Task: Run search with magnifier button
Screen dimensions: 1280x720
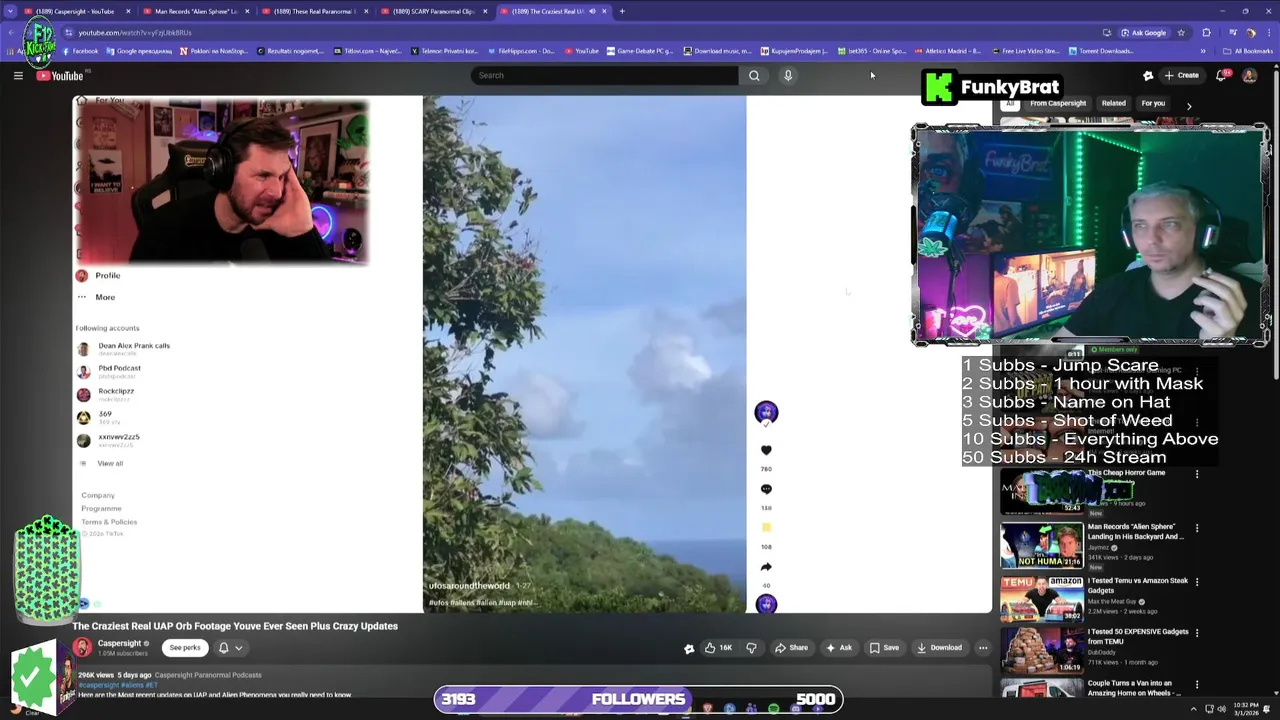Action: click(754, 75)
